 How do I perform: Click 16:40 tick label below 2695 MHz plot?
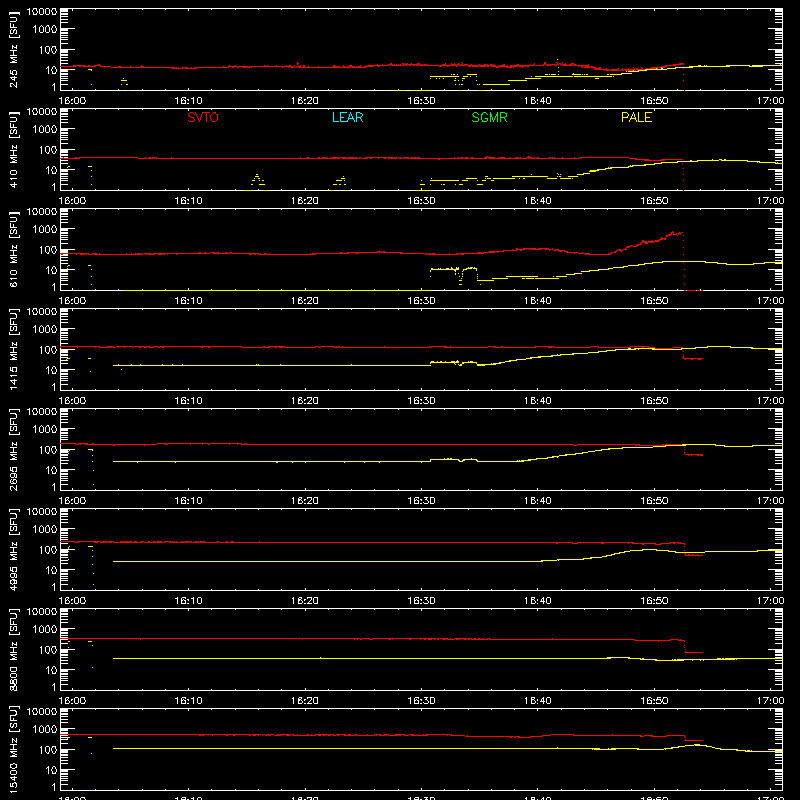(x=538, y=501)
